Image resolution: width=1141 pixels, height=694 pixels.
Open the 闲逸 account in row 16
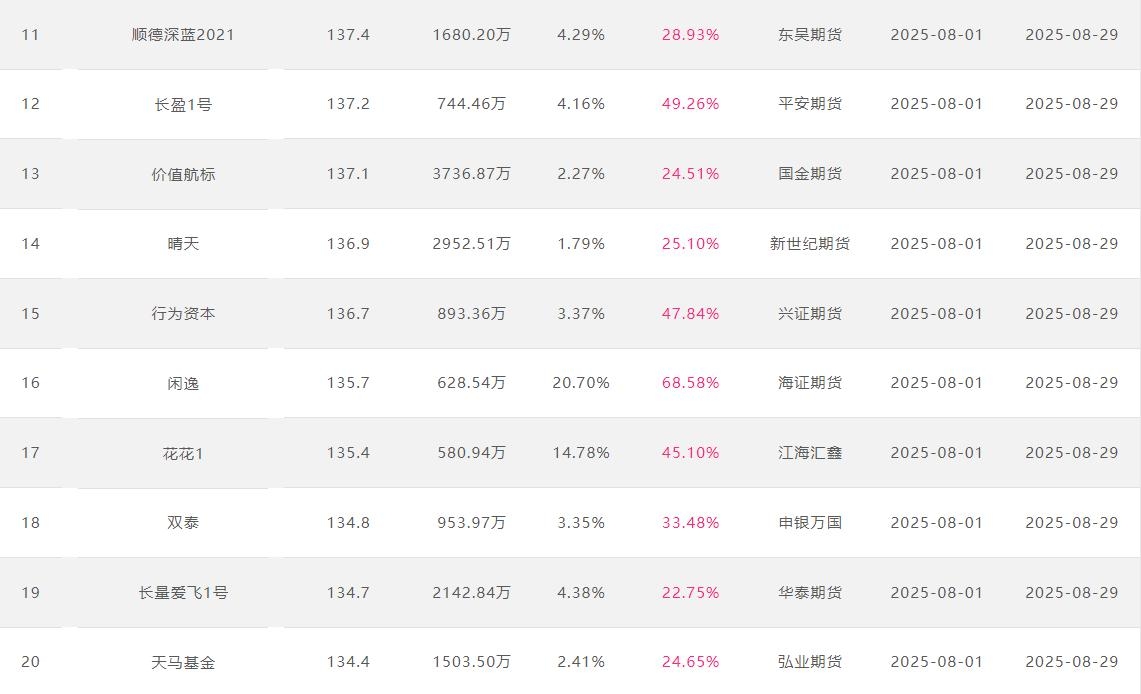(183, 383)
